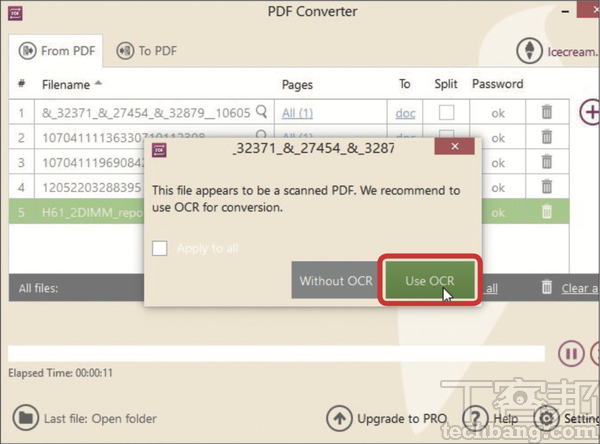Open Help via question mark icon
The width and height of the screenshot is (600, 444).
(x=475, y=418)
